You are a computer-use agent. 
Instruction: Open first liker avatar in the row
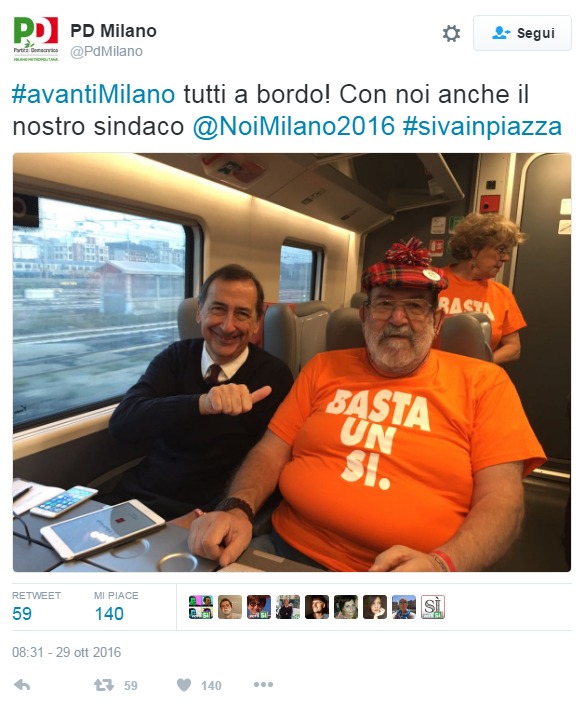pyautogui.click(x=201, y=607)
